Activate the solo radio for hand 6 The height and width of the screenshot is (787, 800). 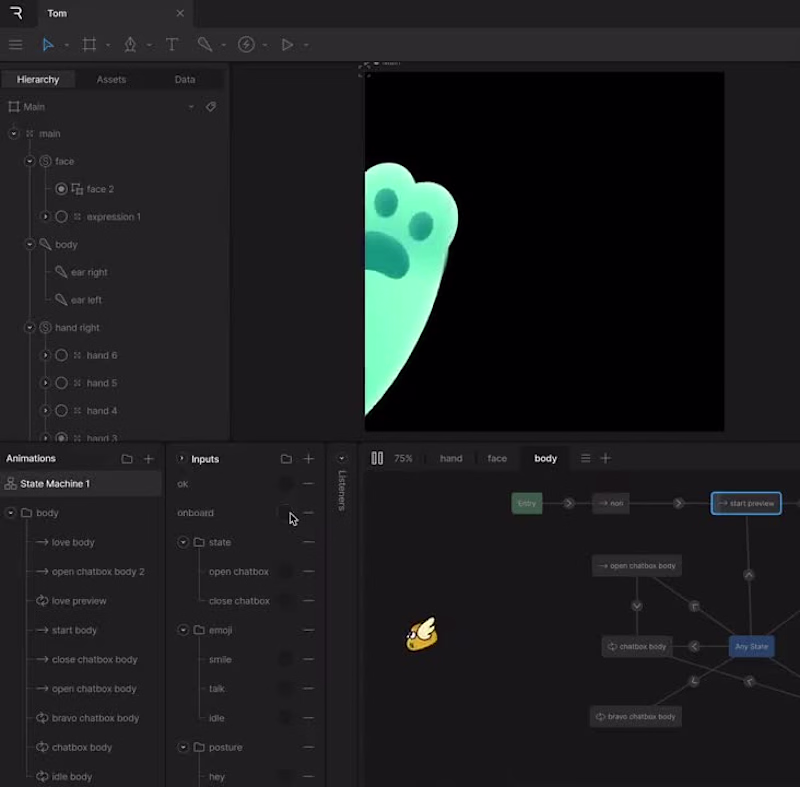[61, 356]
